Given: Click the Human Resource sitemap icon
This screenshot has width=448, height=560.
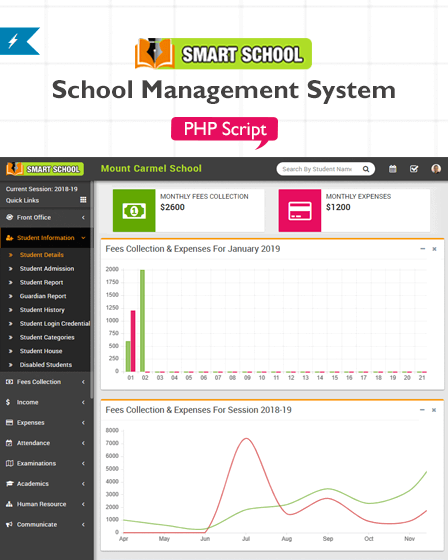Looking at the screenshot, I should pos(9,504).
